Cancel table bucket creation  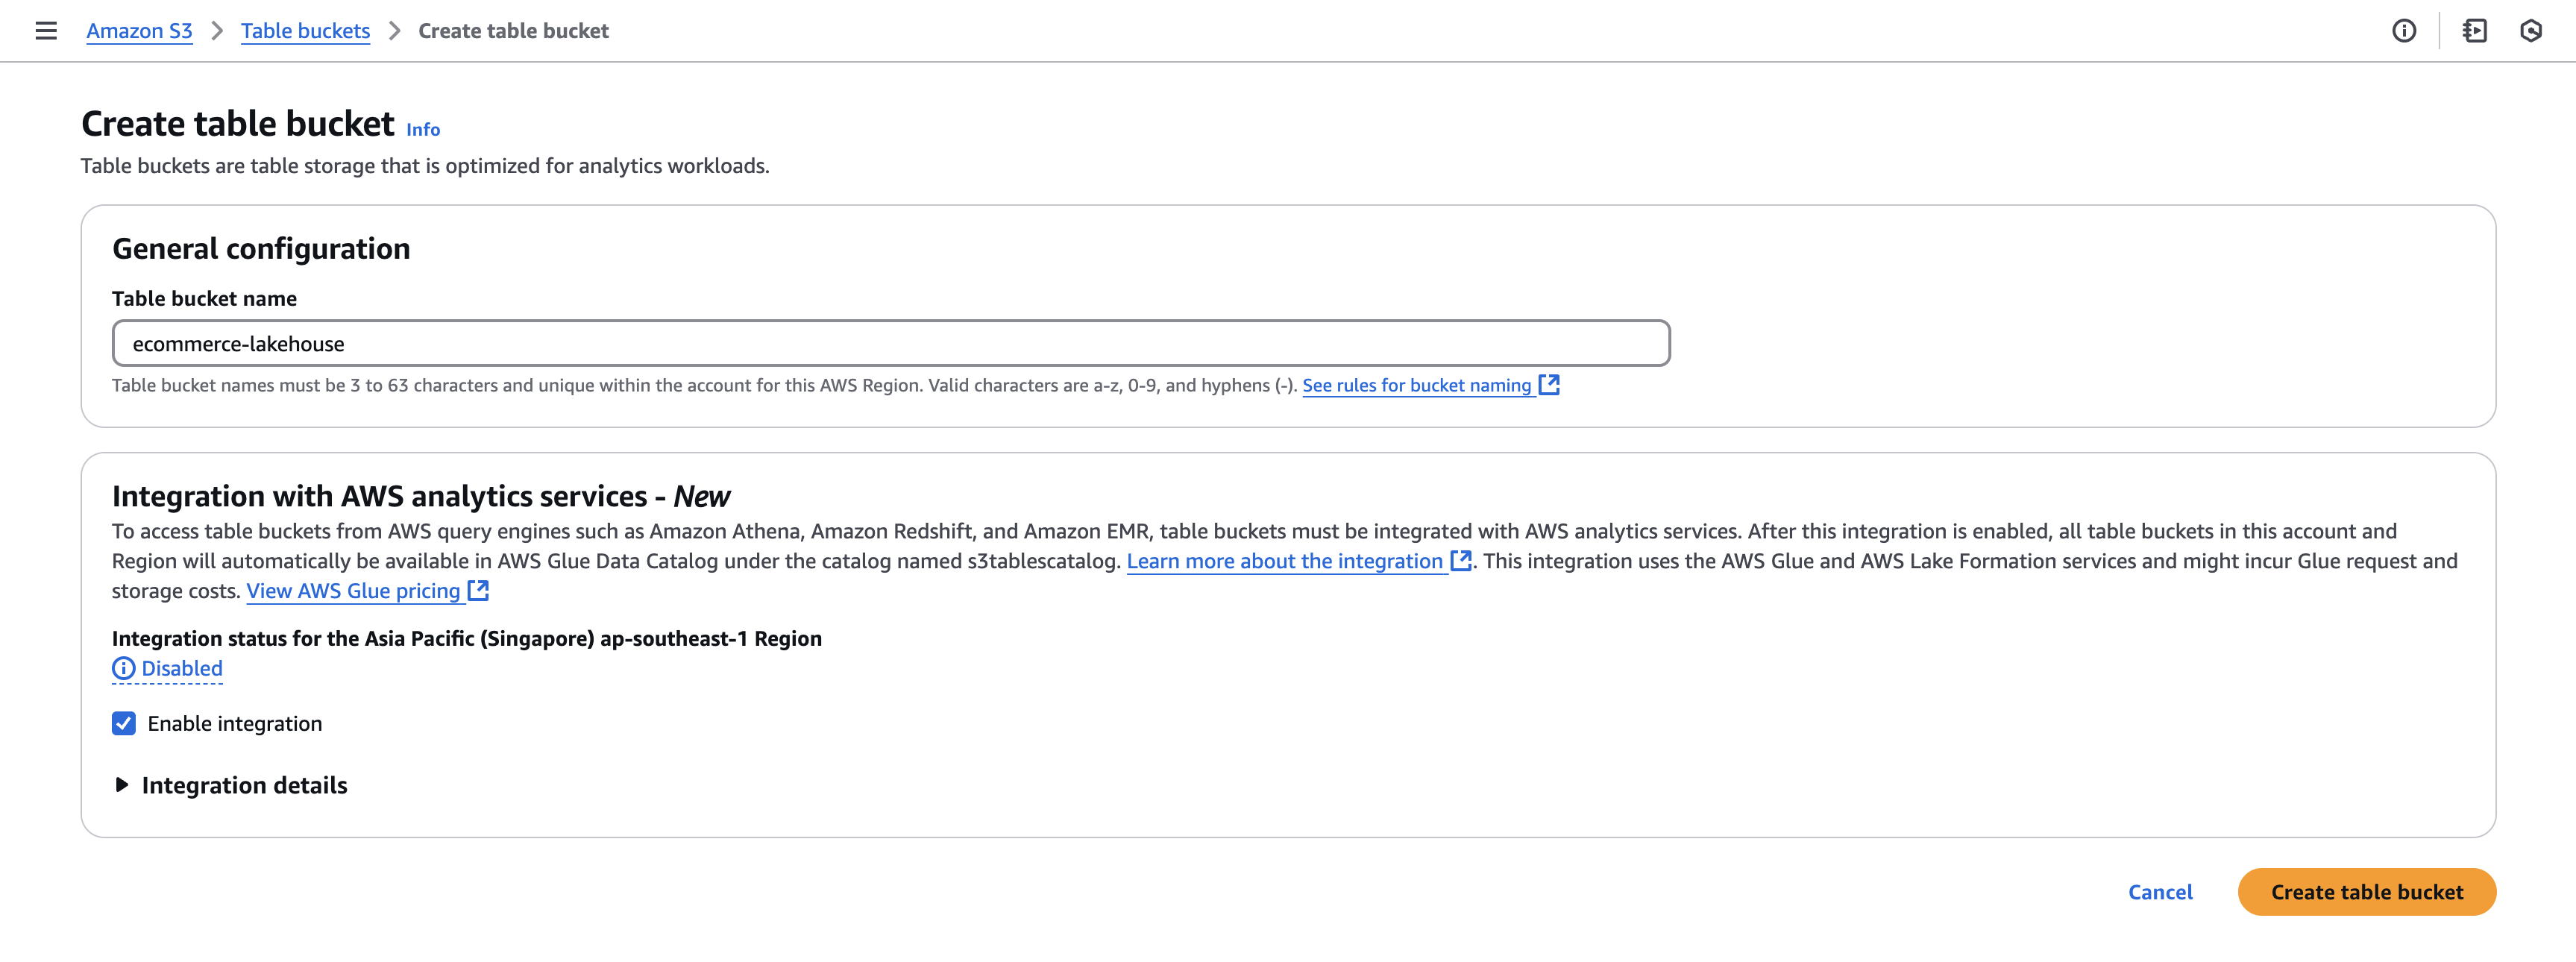2160,892
